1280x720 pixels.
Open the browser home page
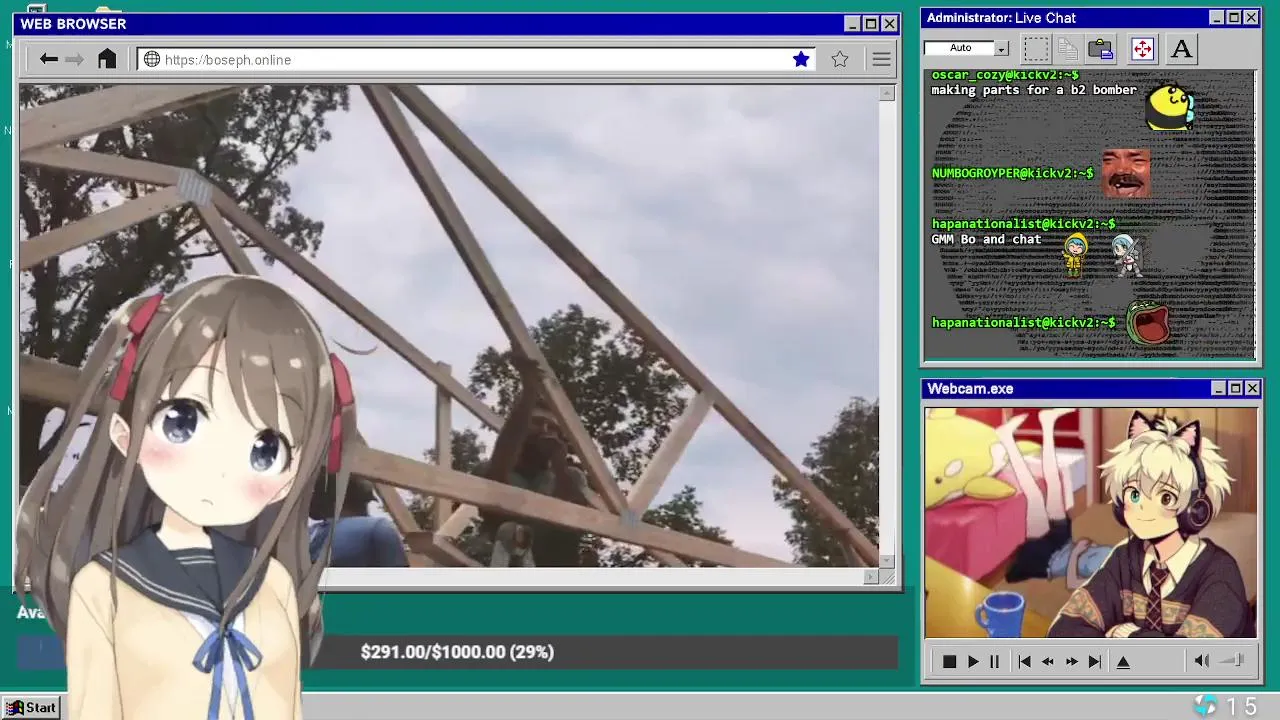point(107,60)
